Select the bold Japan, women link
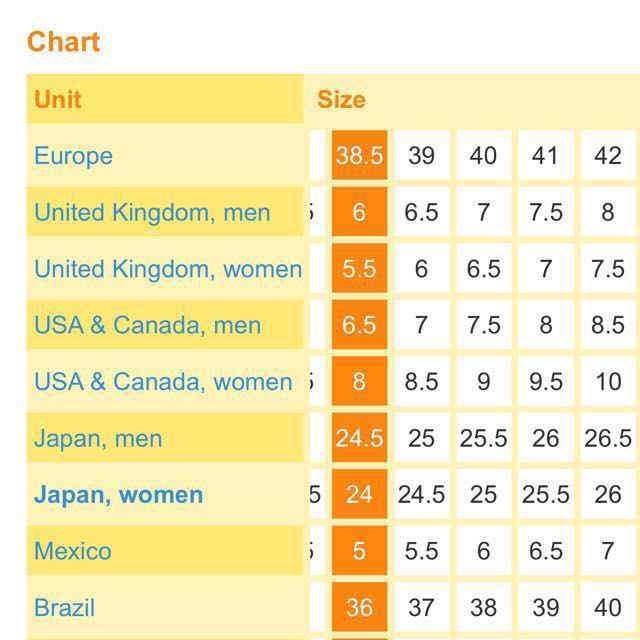Viewport: 640px width, 640px height. 118,495
